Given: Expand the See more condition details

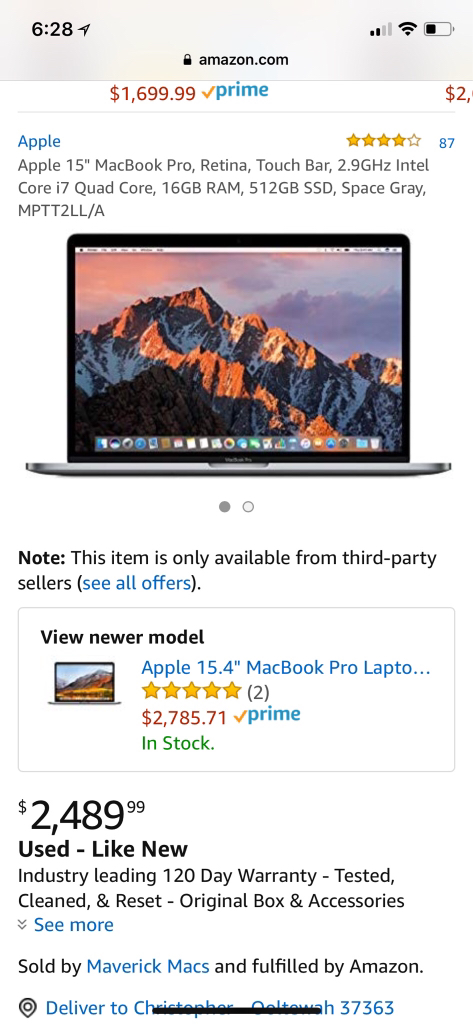Looking at the screenshot, I should 74,925.
